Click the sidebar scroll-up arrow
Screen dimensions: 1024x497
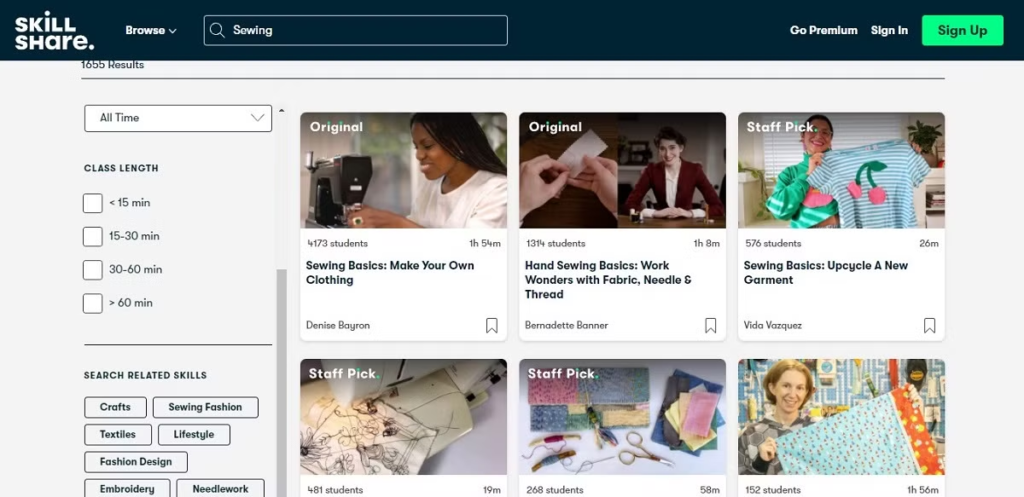[281, 110]
